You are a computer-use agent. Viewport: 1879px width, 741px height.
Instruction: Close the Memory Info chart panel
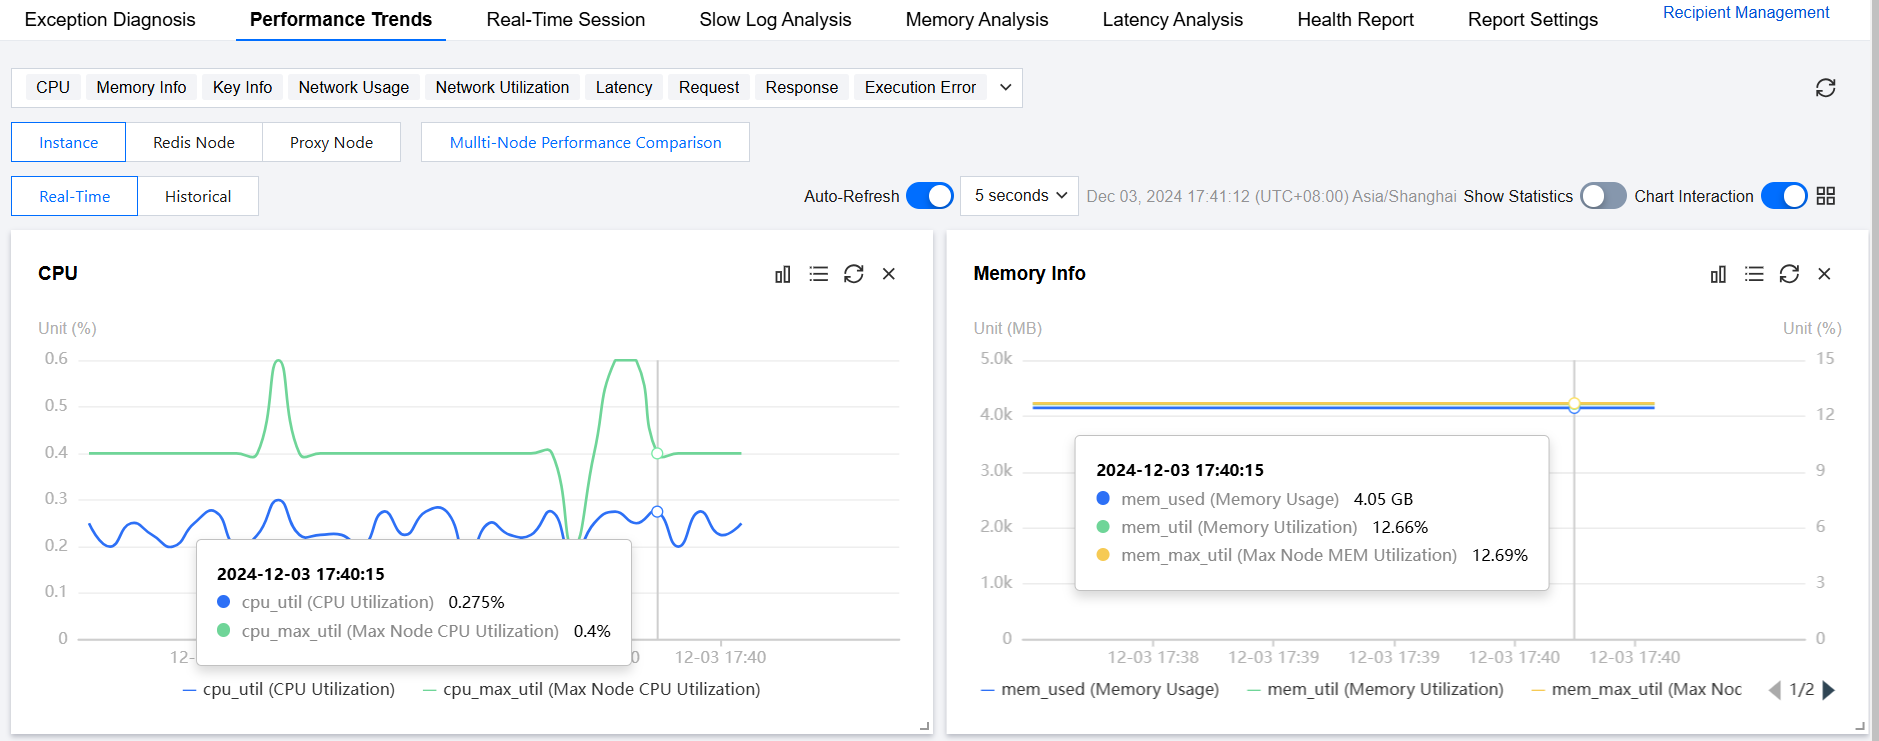[x=1824, y=274]
